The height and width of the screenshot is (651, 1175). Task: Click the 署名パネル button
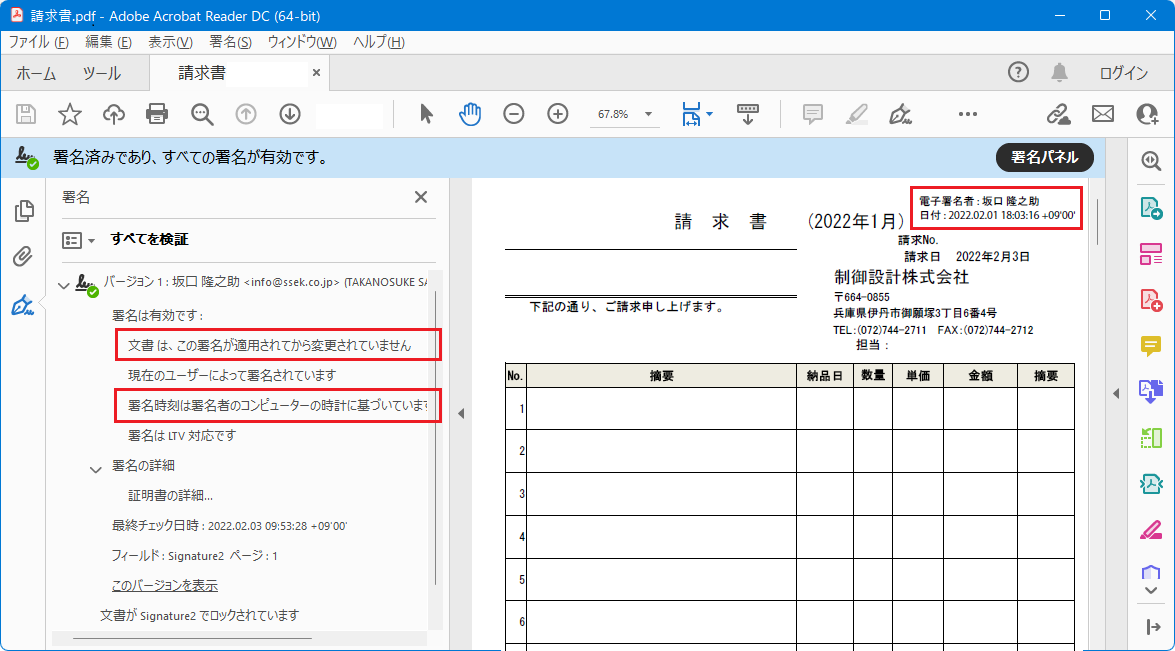click(x=1044, y=157)
